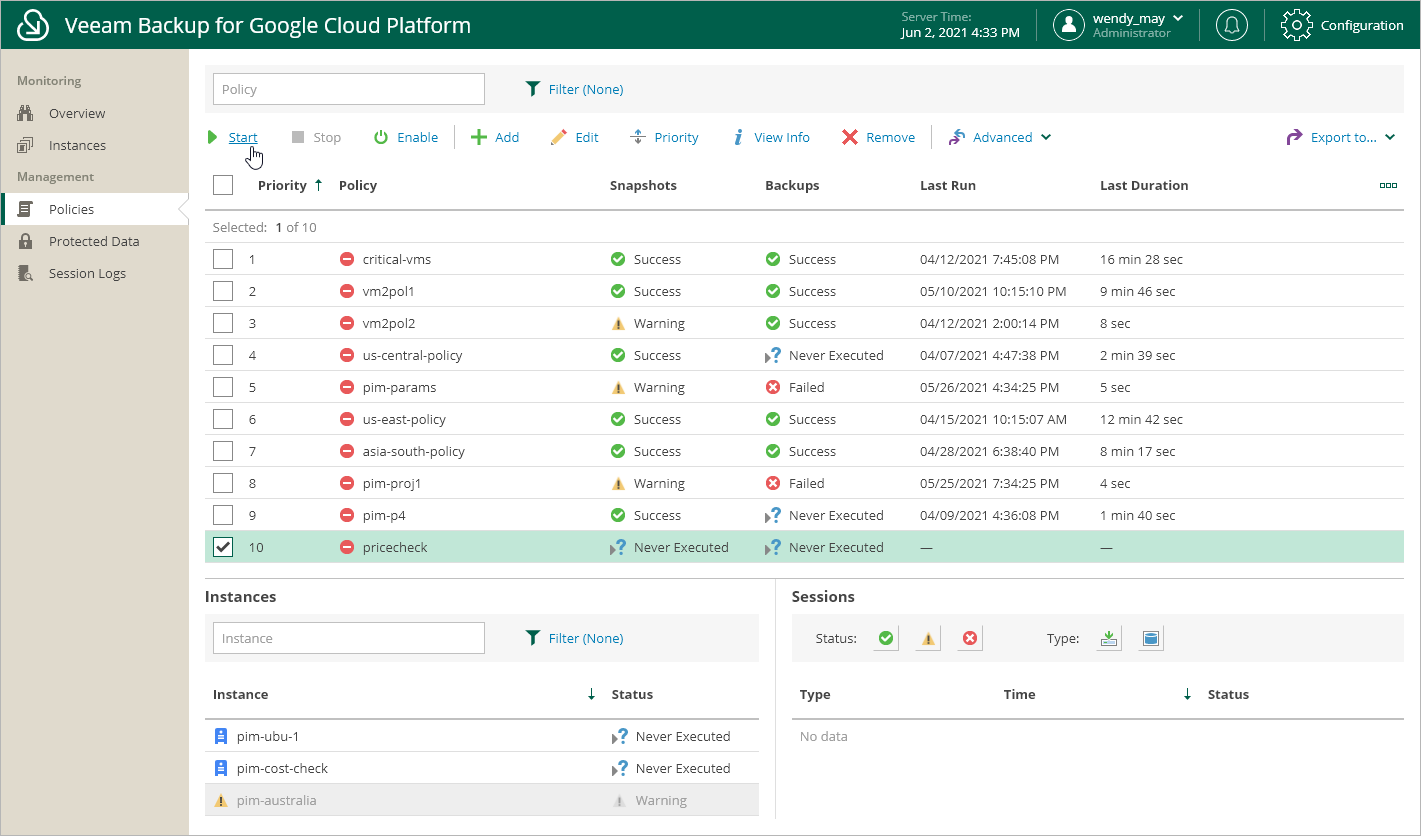
Task: Sort instances by Instance column header
Action: pyautogui.click(x=241, y=694)
